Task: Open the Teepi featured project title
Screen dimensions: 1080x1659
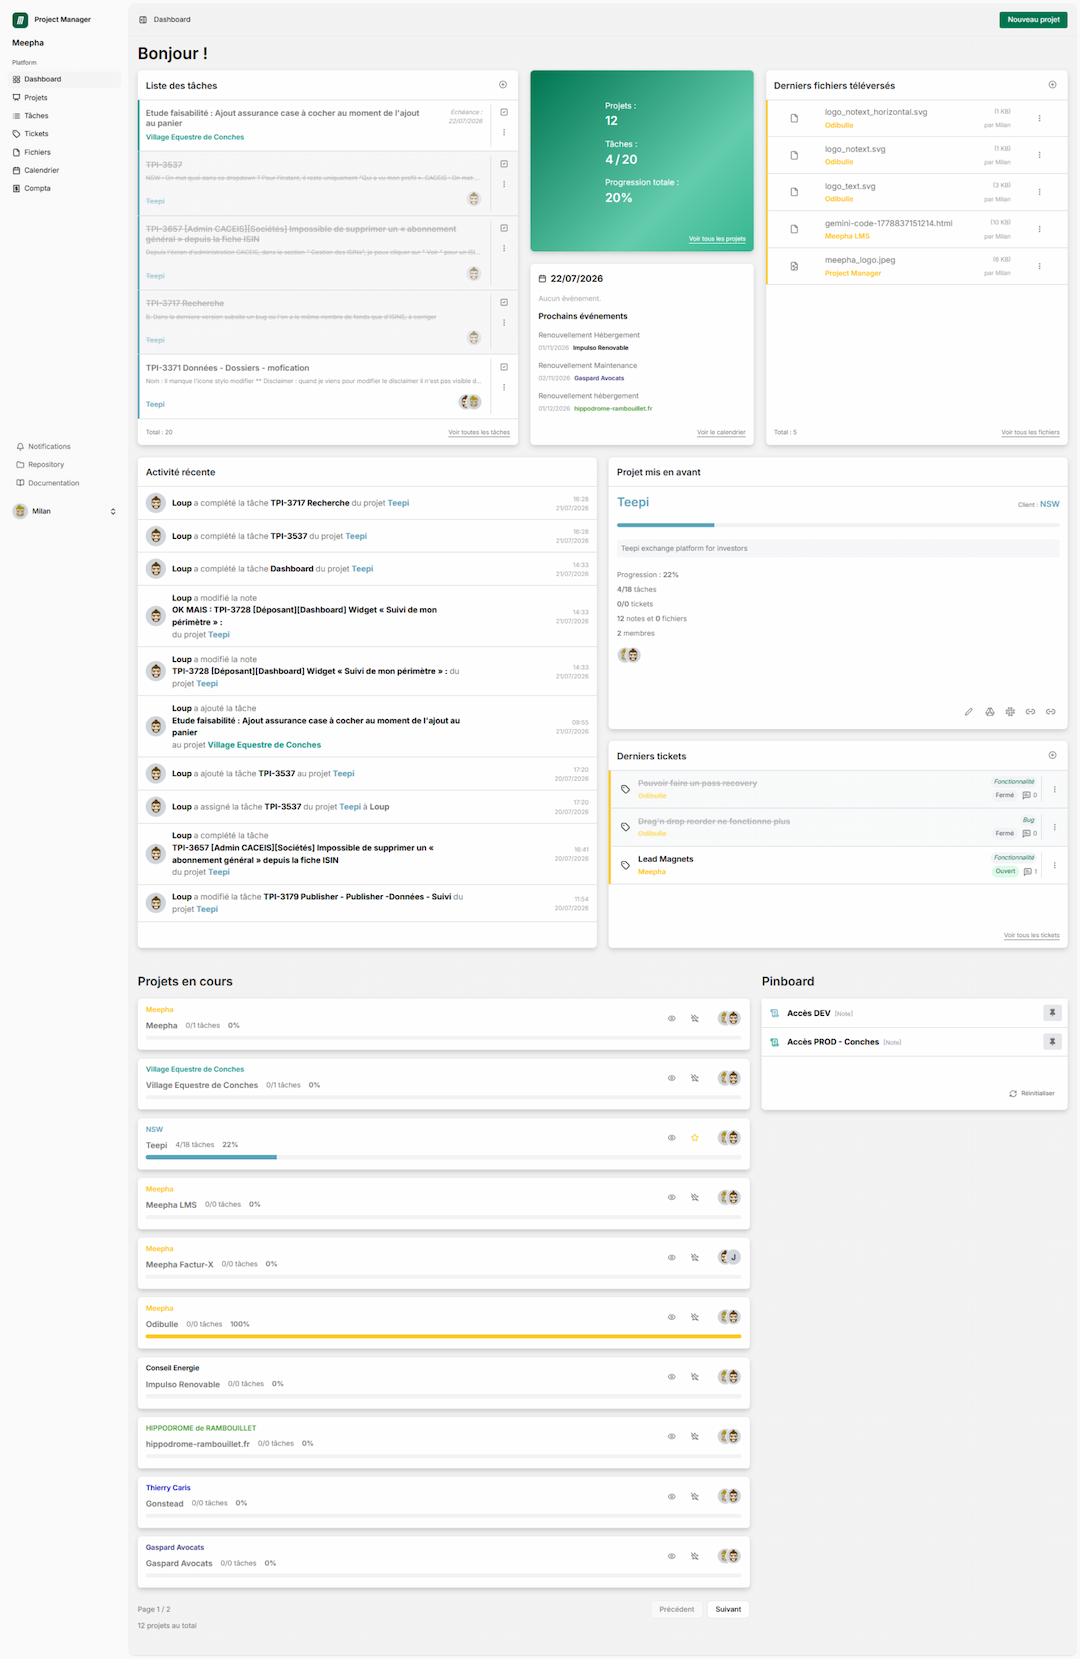Action: point(633,502)
